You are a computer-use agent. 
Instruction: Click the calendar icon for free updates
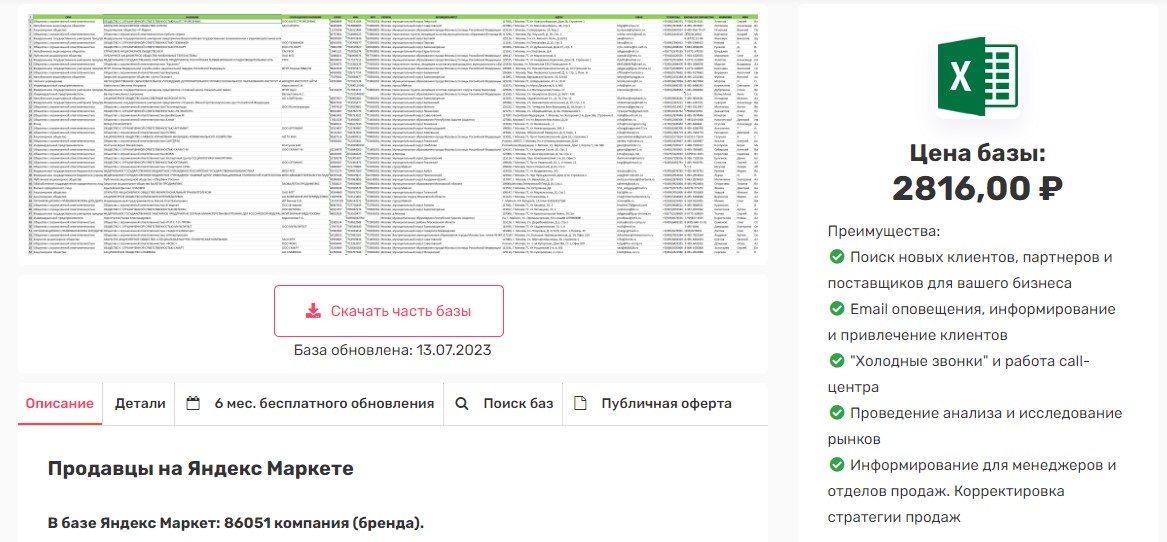tap(194, 404)
